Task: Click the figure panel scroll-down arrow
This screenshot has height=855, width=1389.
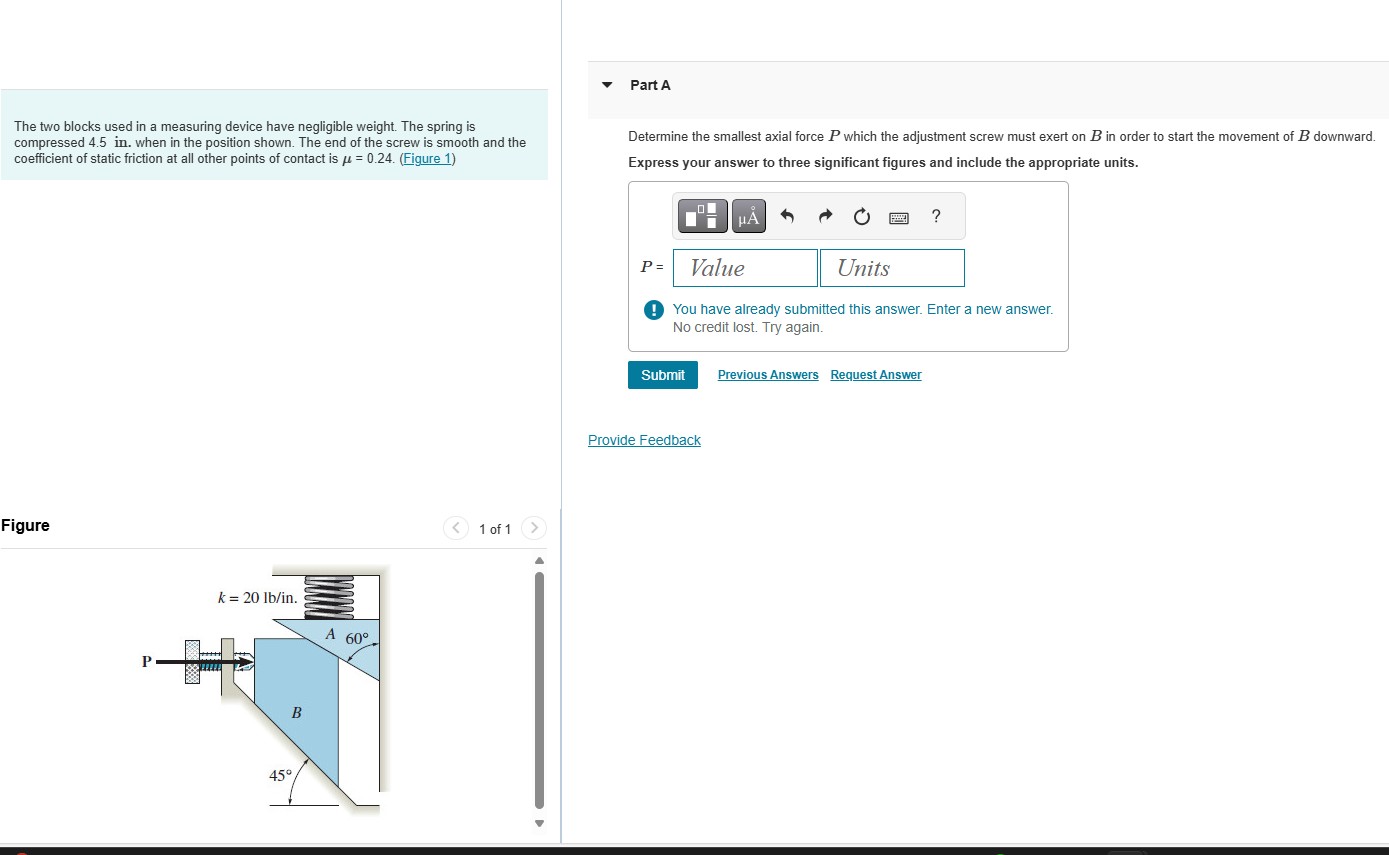Action: point(538,823)
